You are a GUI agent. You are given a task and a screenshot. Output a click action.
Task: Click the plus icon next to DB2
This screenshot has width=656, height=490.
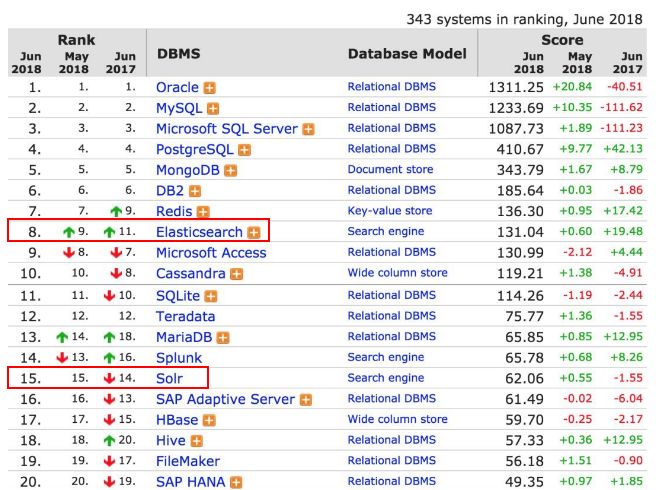[195, 191]
